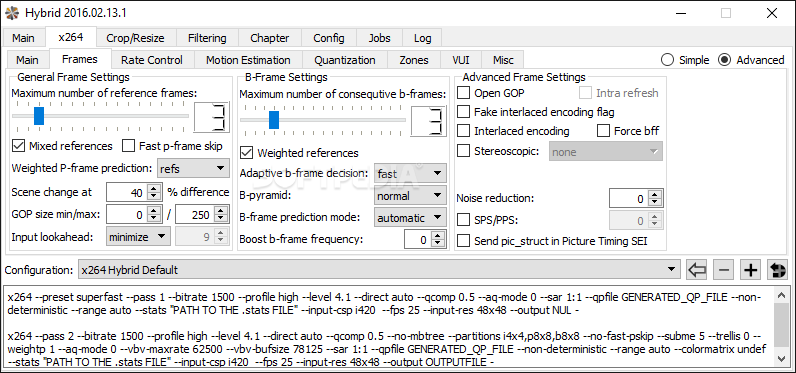This screenshot has width=796, height=373.
Task: Go to the Chapter tab
Action: [x=270, y=38]
